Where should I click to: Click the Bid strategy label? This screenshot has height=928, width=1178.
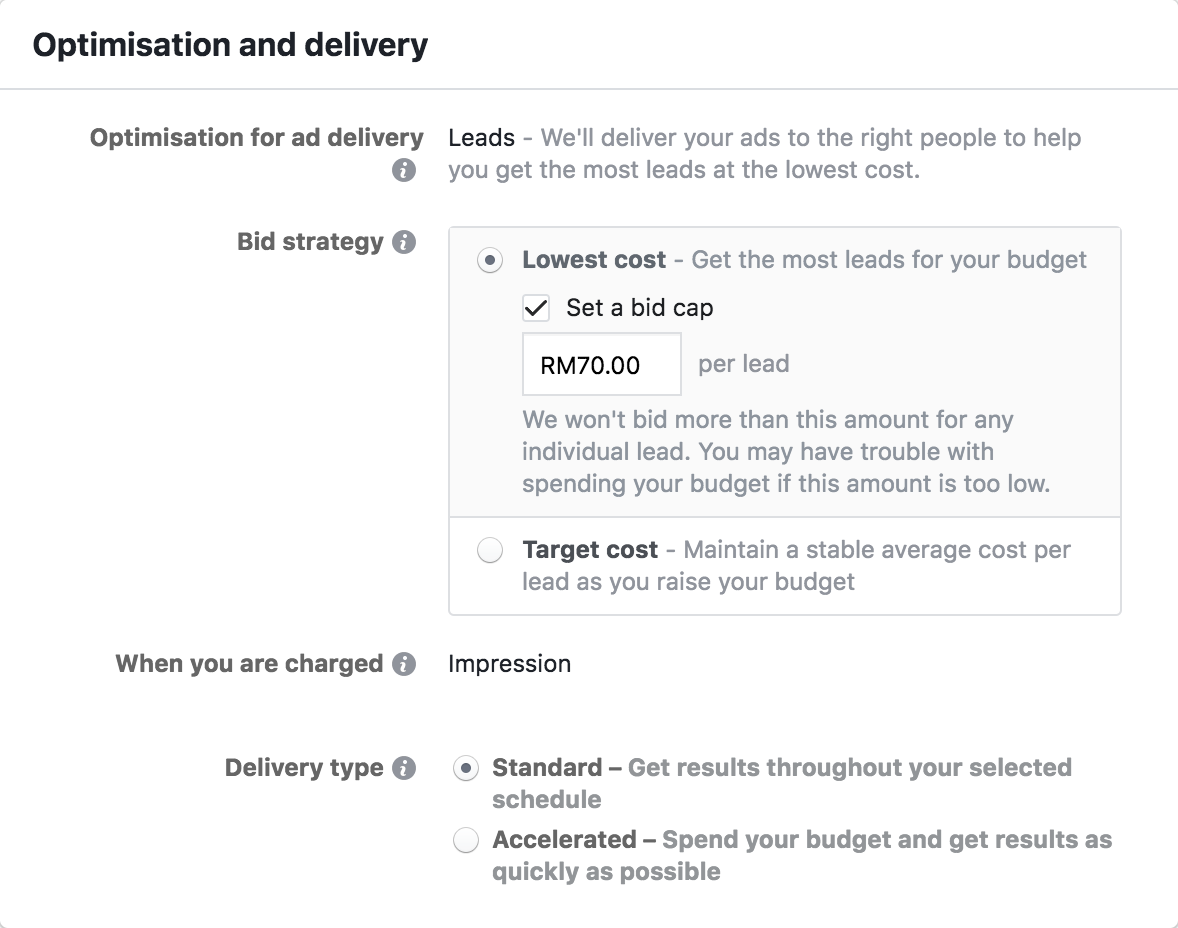[x=310, y=242]
